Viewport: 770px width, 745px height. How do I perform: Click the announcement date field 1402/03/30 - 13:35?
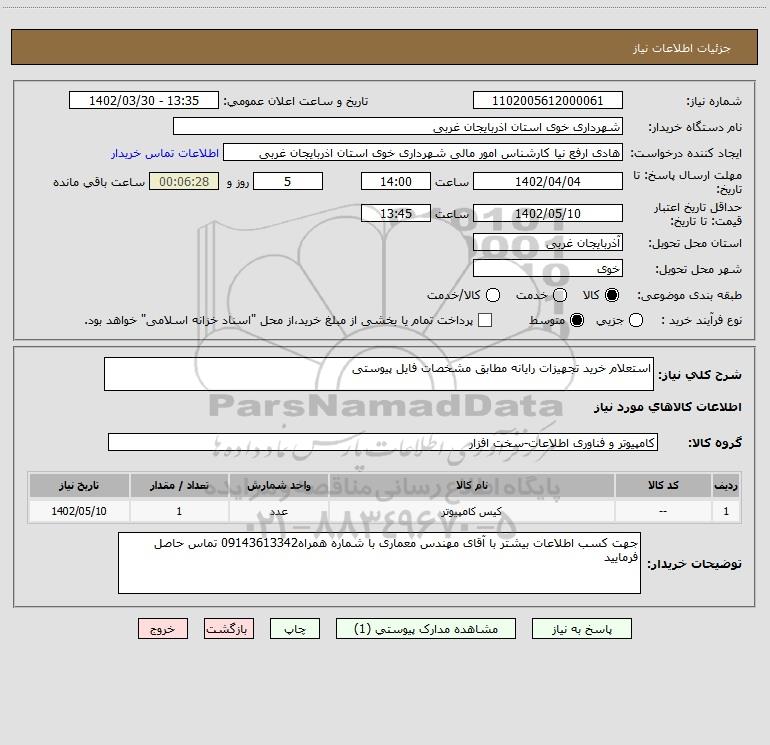[x=144, y=100]
